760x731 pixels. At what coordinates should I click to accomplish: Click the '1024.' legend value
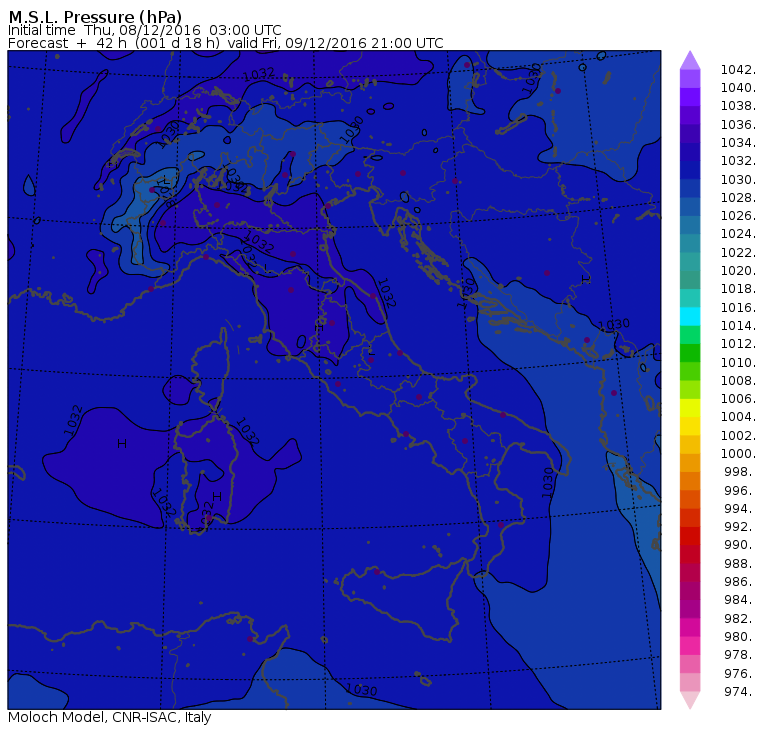tap(738, 234)
